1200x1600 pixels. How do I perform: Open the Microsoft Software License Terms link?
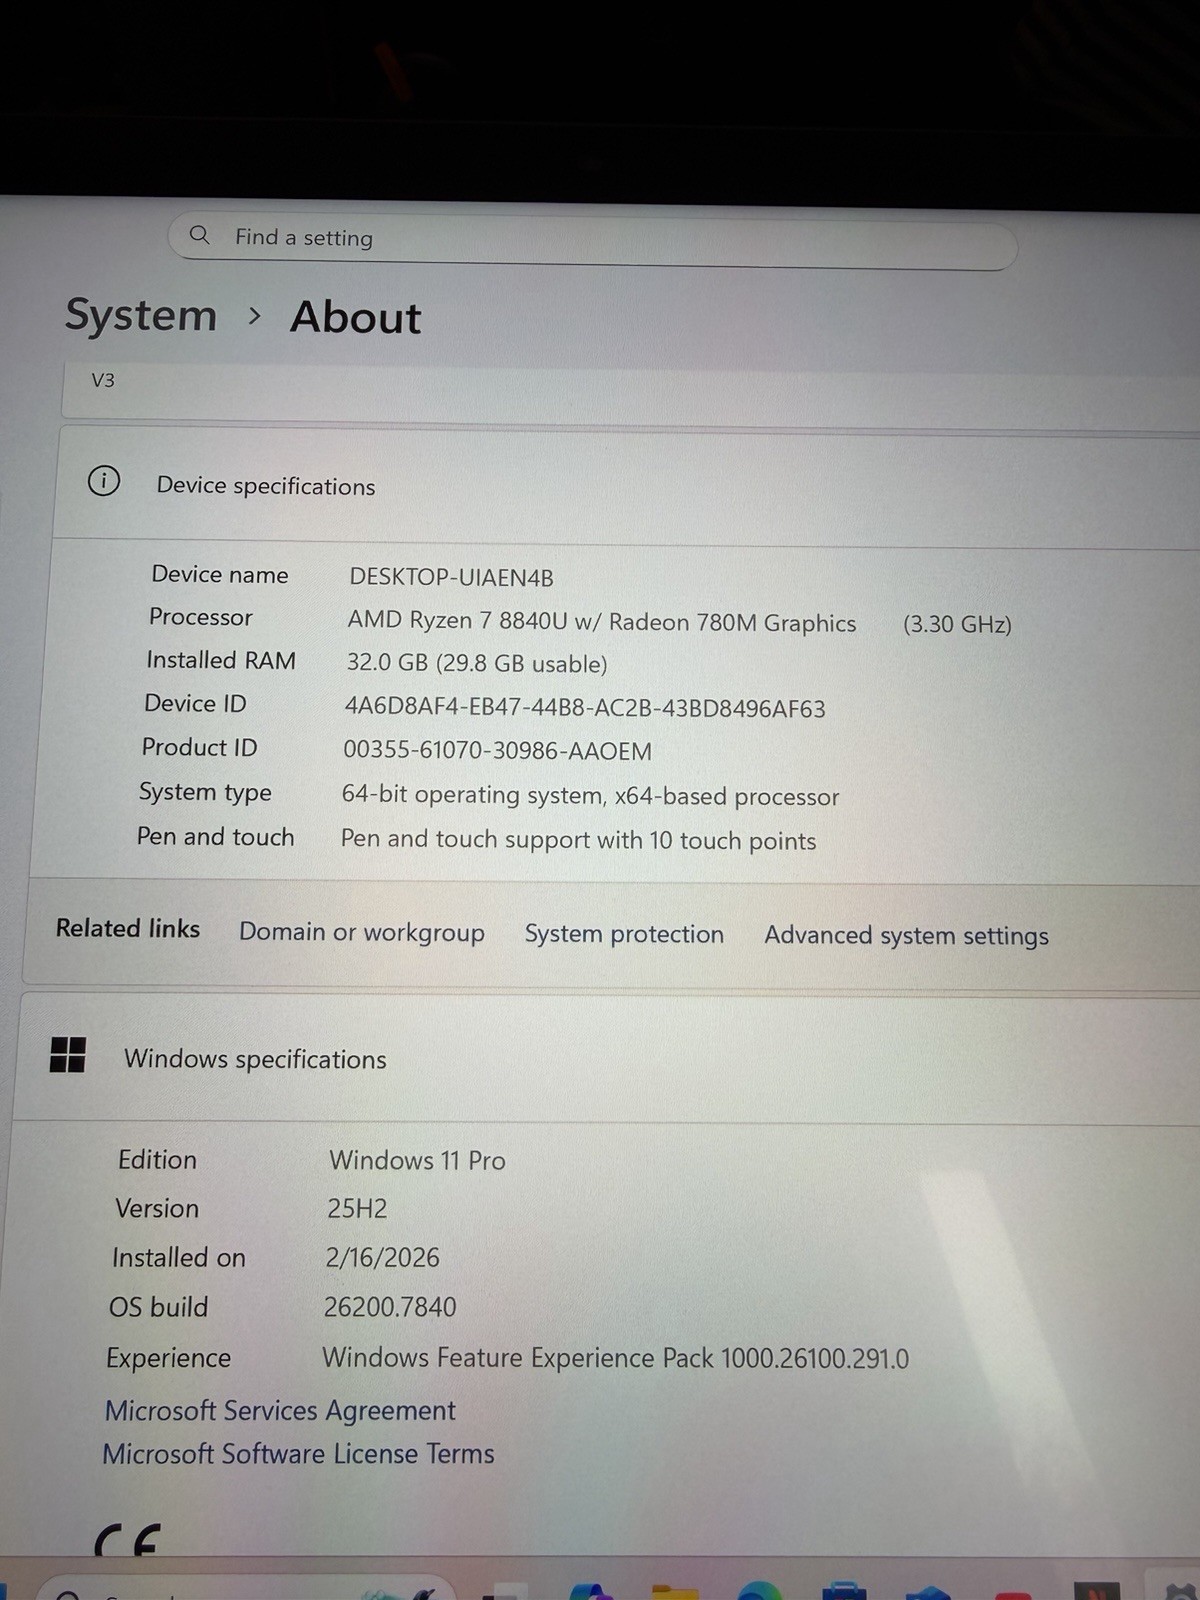click(x=298, y=1454)
